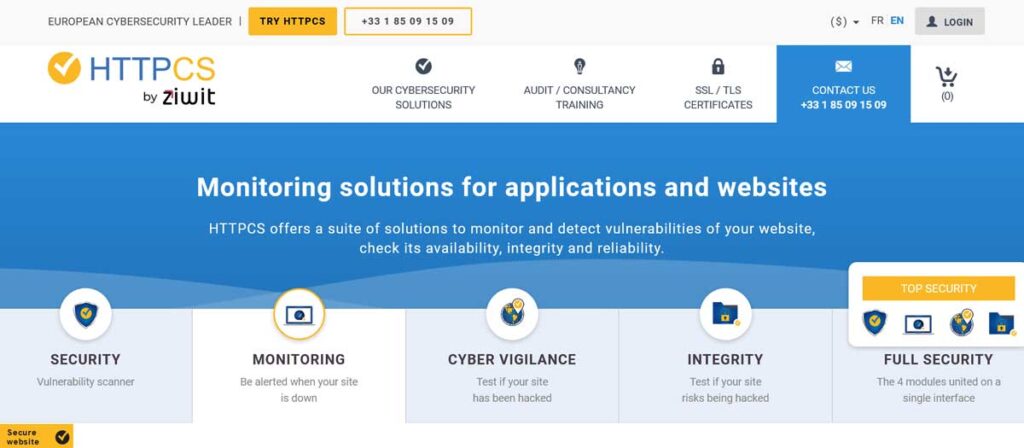
Task: Click the HTTPCS checkmark logo
Action: pyautogui.click(x=65, y=69)
